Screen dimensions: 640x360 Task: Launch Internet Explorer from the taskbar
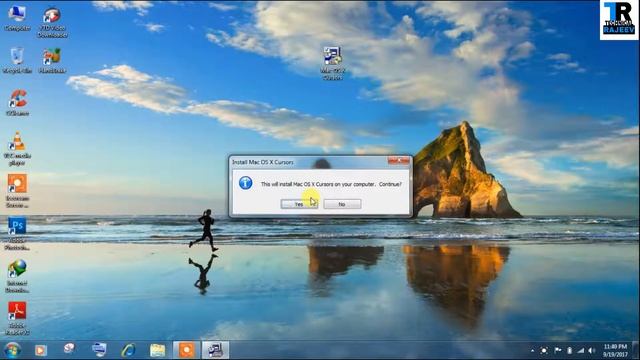click(x=128, y=350)
